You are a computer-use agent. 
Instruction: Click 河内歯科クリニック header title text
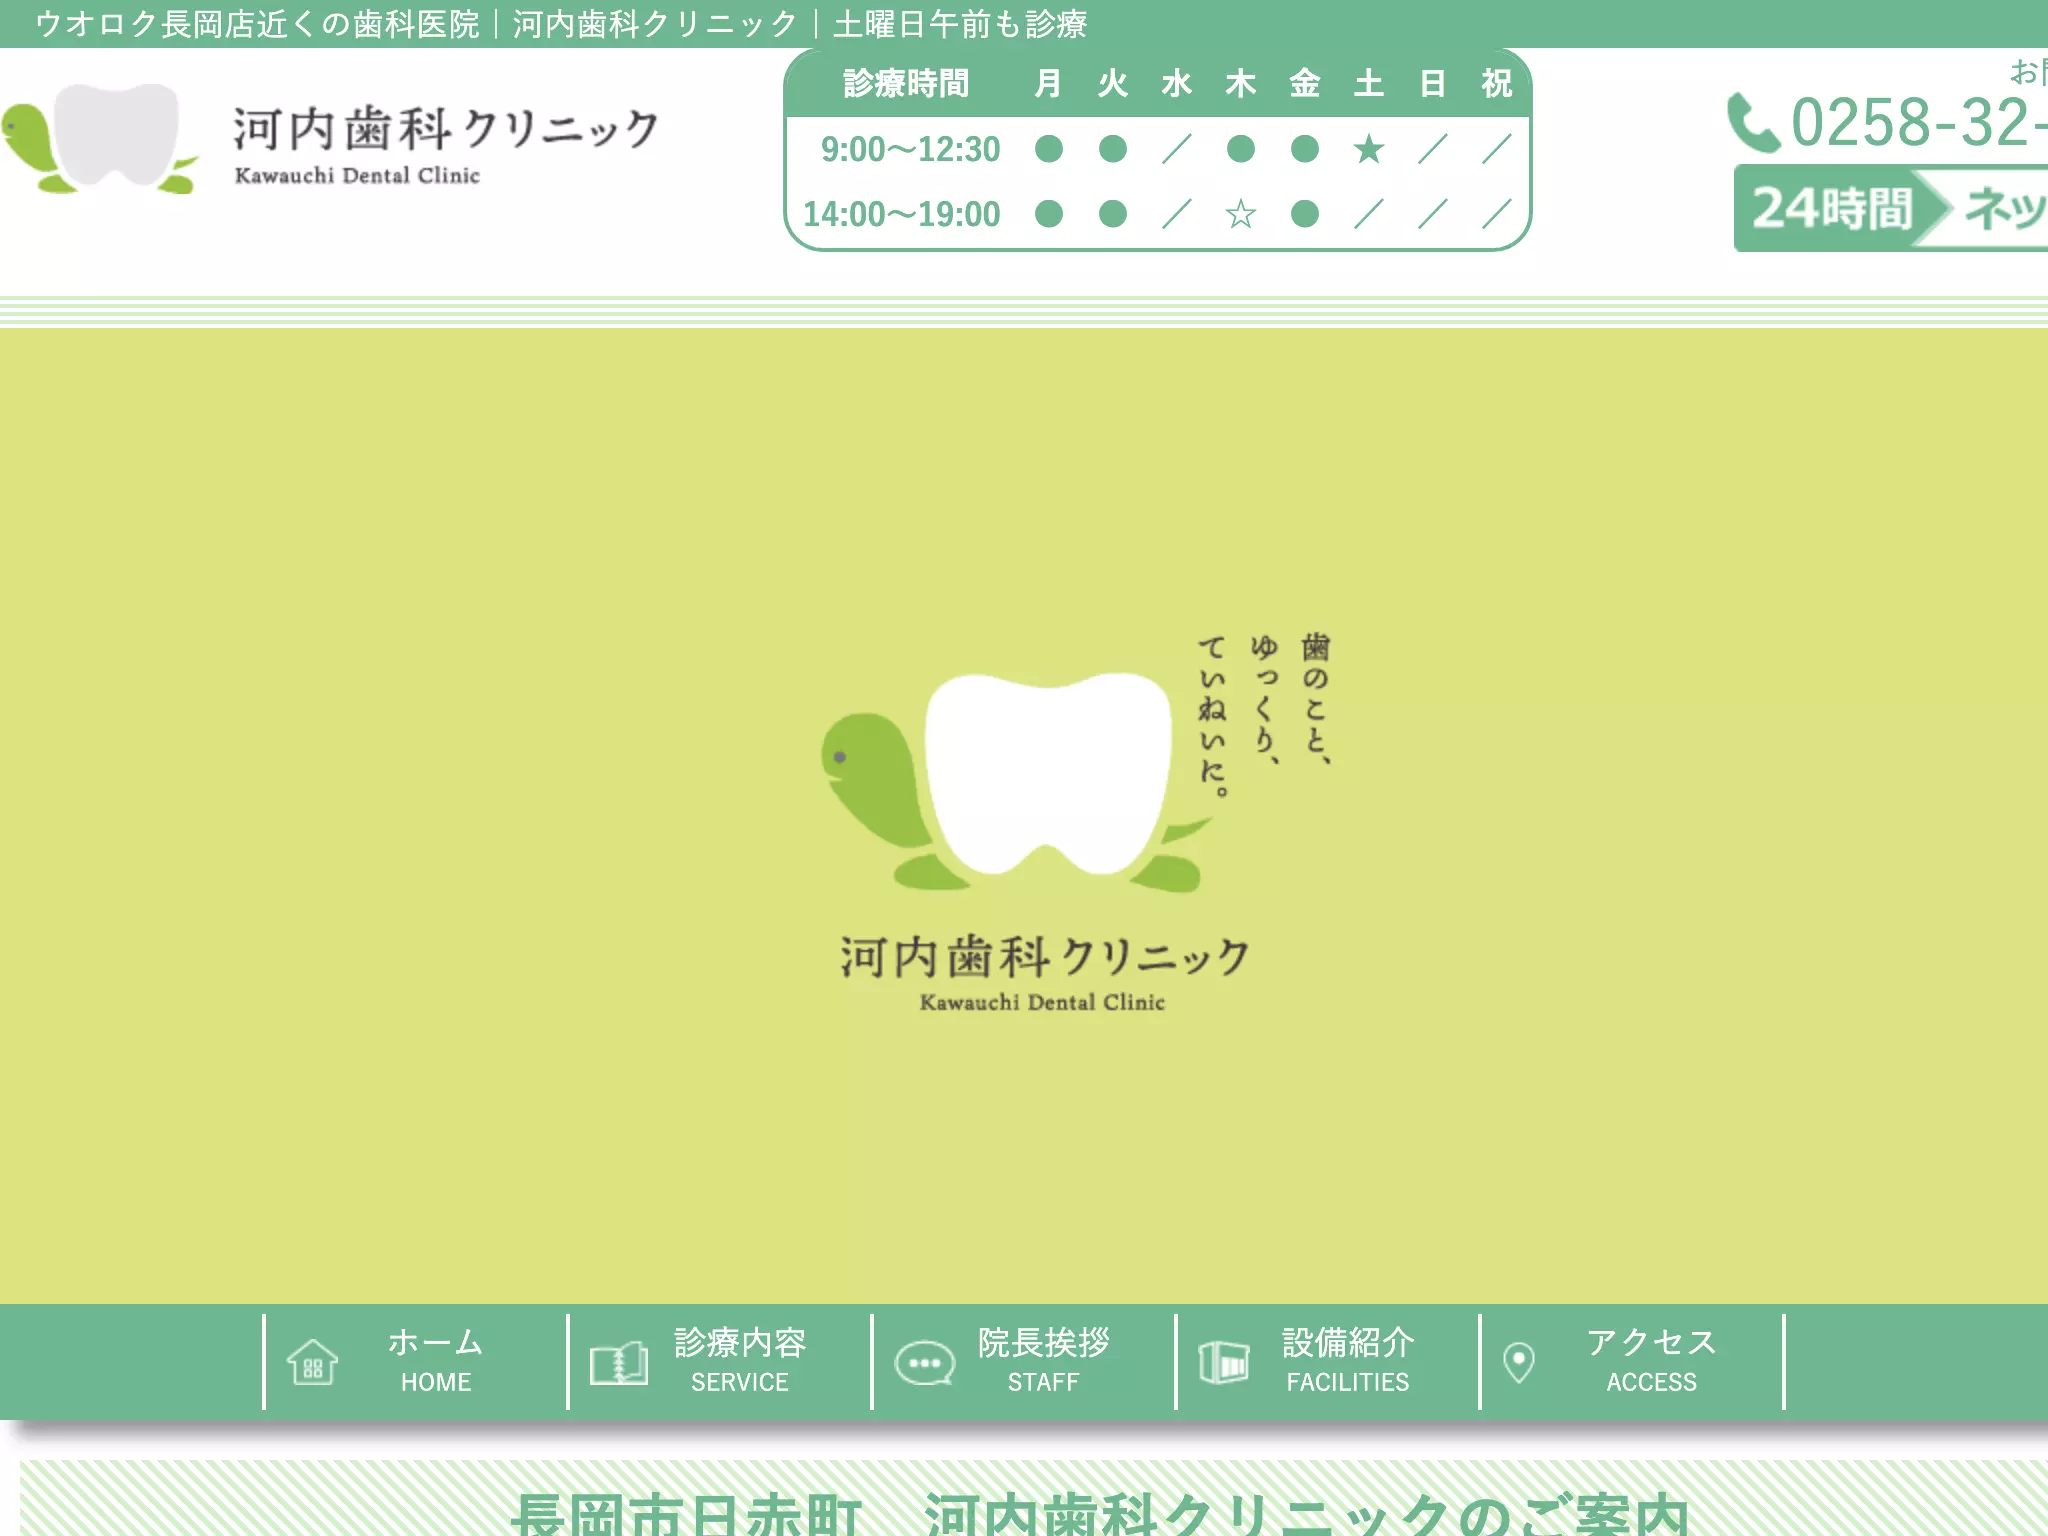click(x=446, y=129)
